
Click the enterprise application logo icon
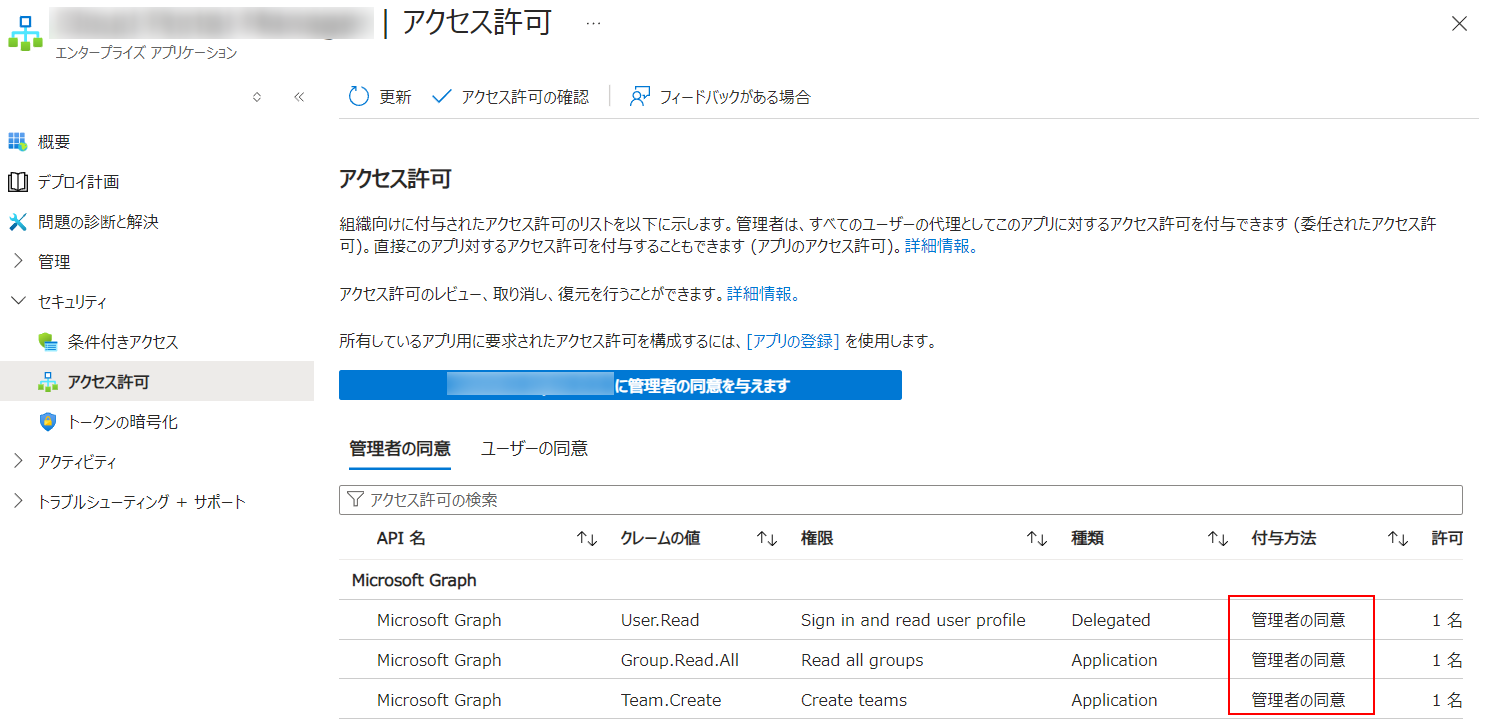tap(25, 32)
